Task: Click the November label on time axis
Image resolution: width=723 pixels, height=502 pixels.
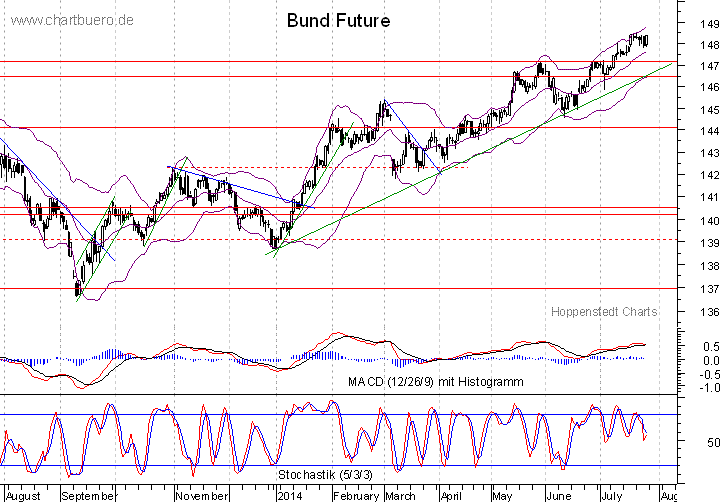Action: point(202,495)
